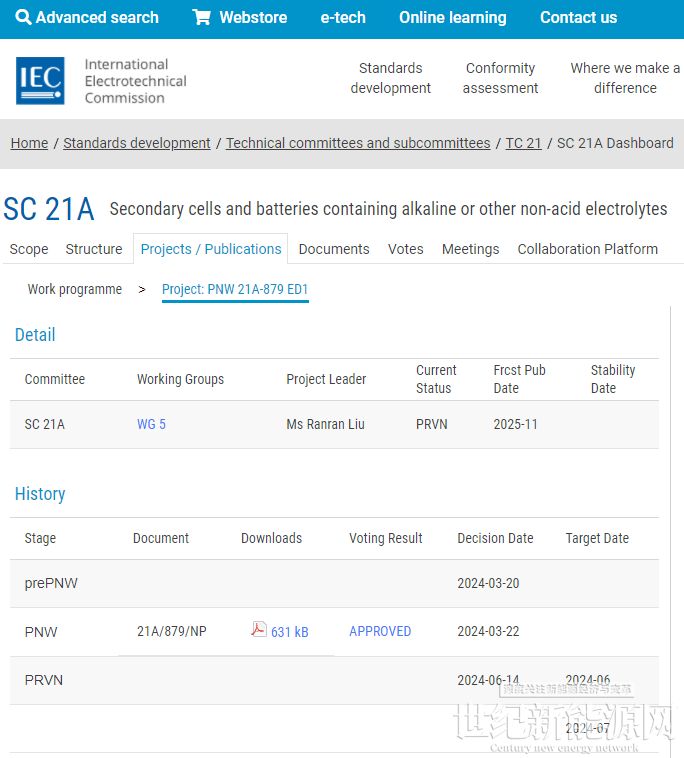This screenshot has height=758, width=684.
Task: Click the APPROVED voting result link
Action: [380, 631]
